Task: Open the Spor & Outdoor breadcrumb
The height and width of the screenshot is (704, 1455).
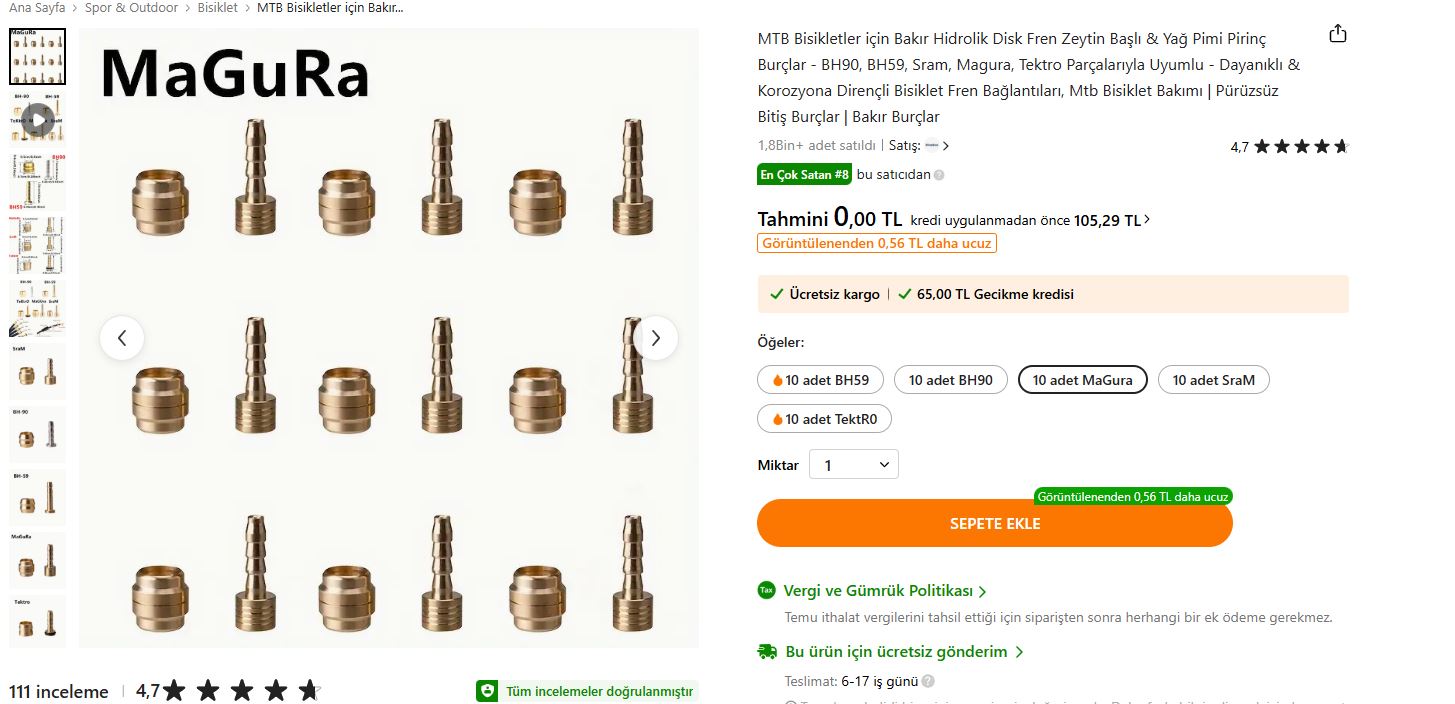Action: (132, 8)
